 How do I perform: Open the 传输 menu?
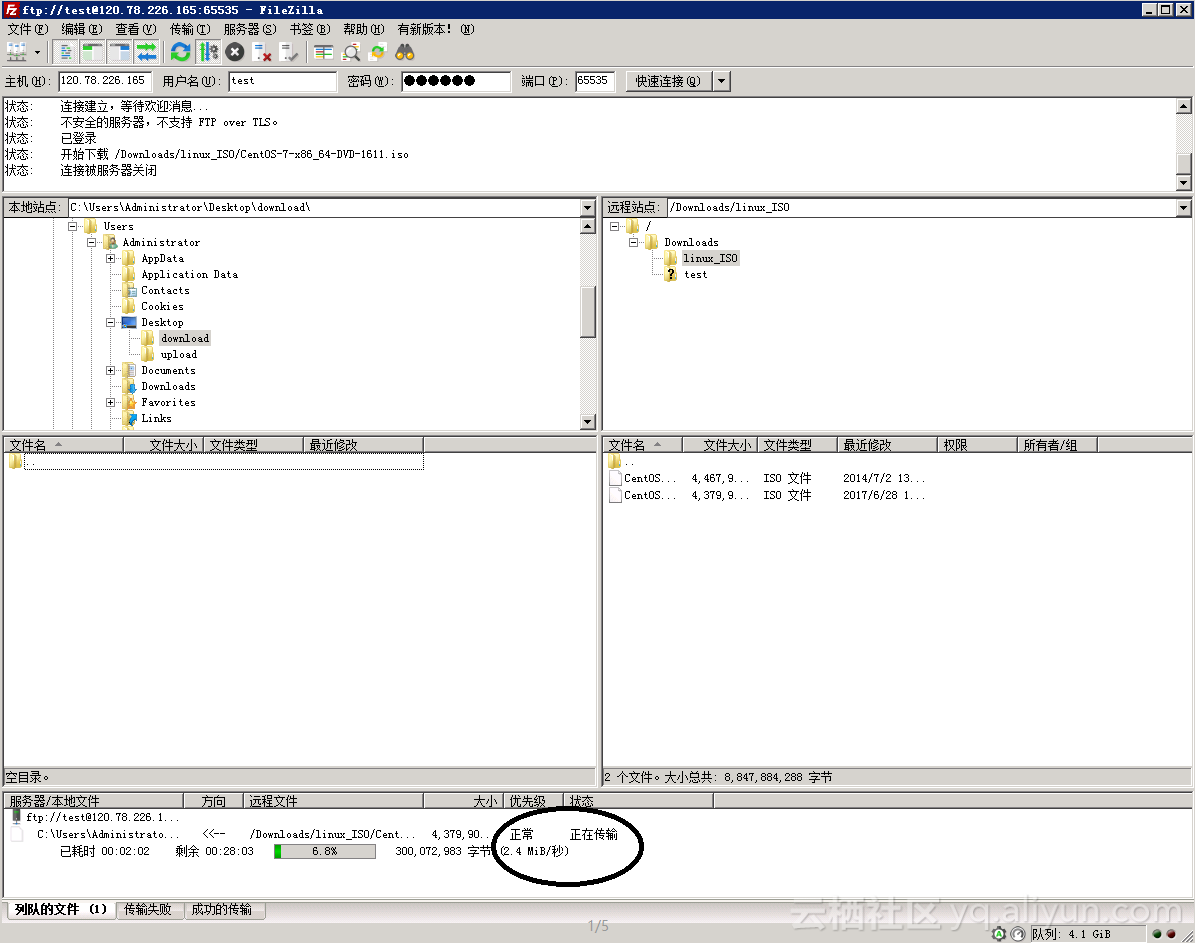tap(190, 29)
